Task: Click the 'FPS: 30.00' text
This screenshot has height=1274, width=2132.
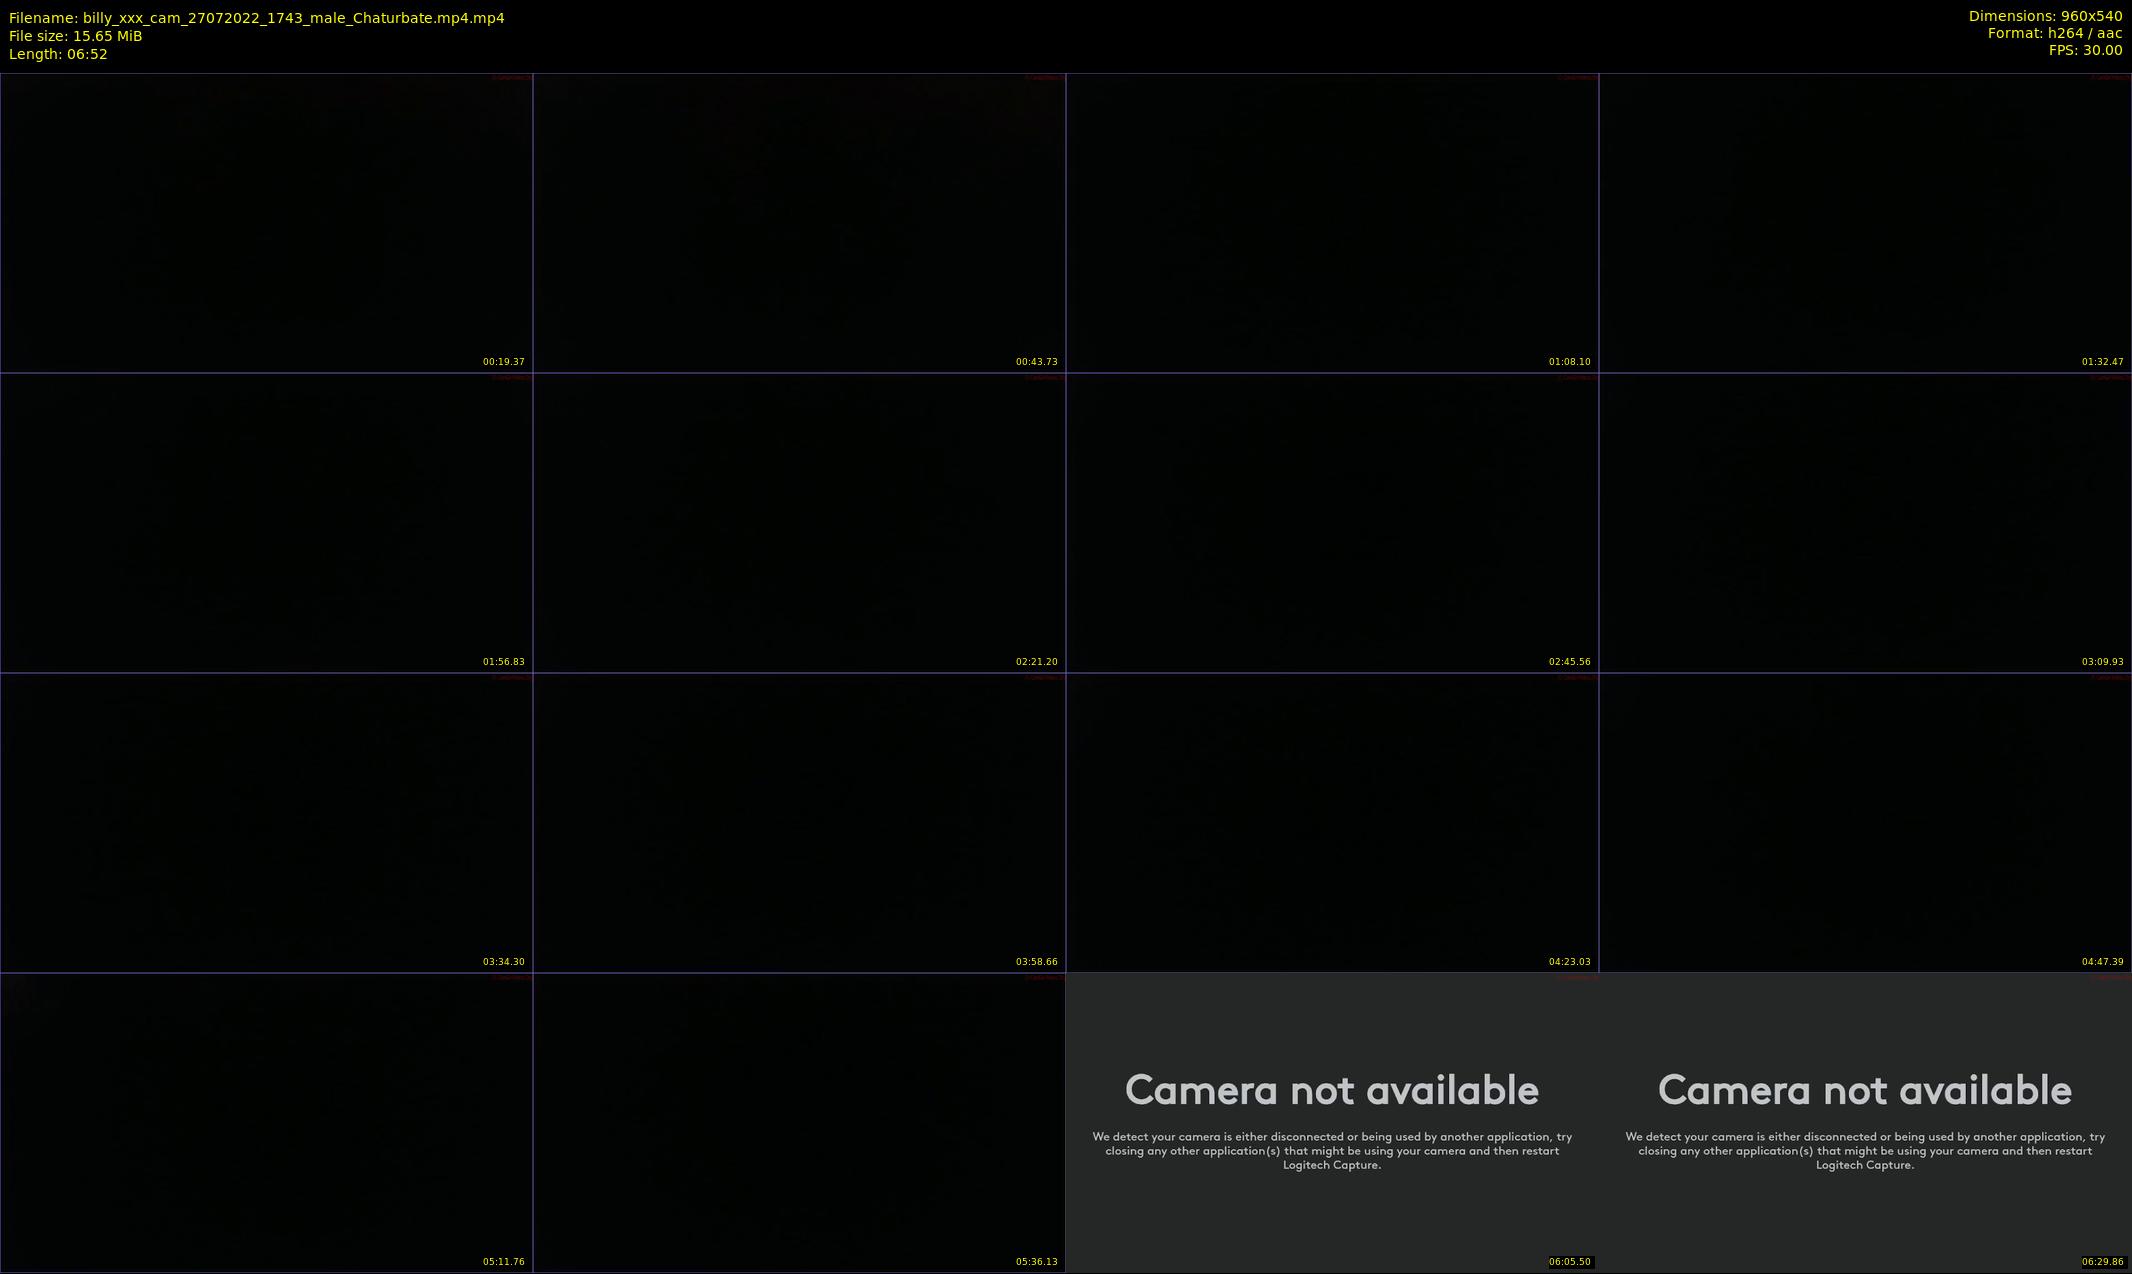Action: [x=2085, y=50]
